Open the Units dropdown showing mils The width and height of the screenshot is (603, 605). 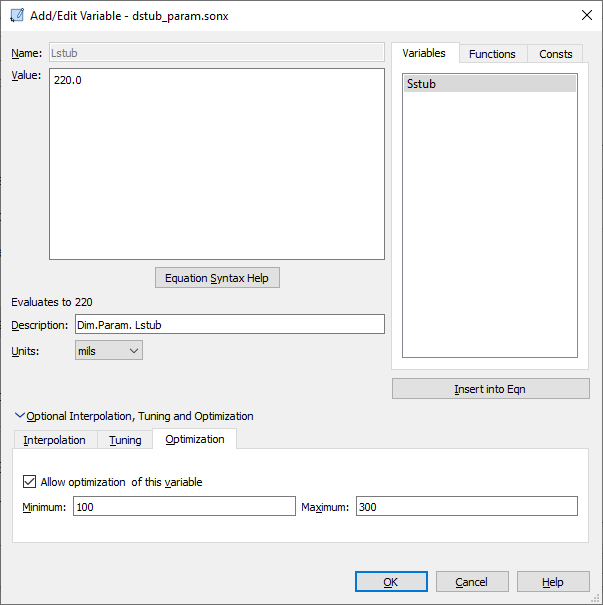109,351
